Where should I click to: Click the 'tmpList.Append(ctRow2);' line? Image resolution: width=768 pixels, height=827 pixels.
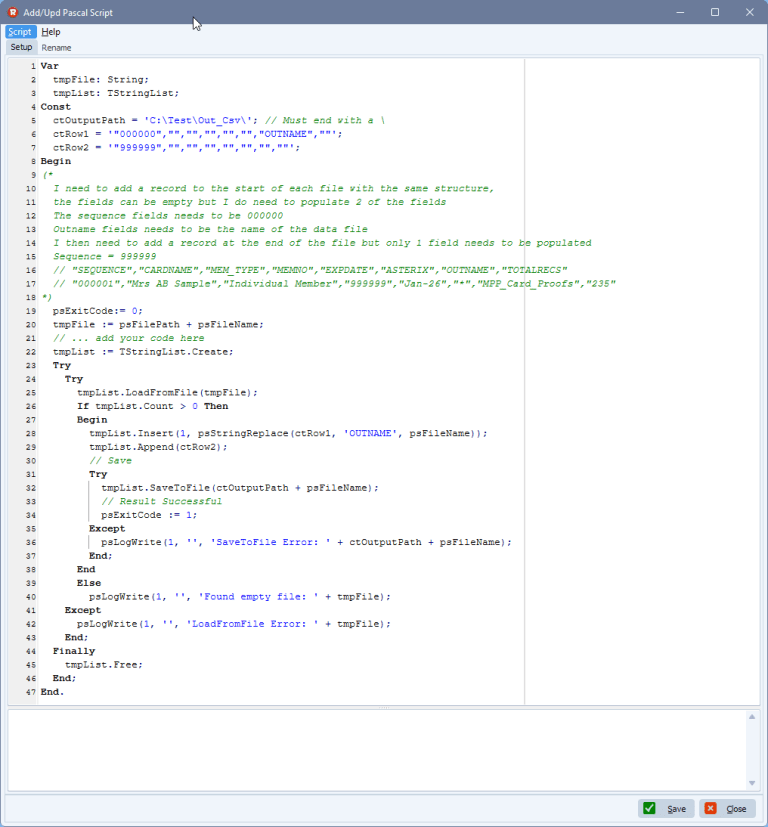click(158, 447)
